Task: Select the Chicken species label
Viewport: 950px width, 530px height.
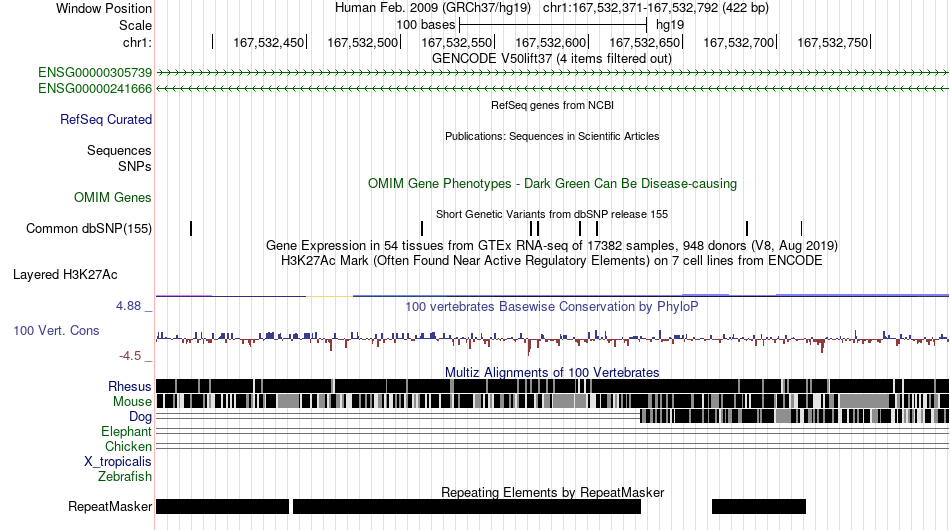Action: point(128,446)
